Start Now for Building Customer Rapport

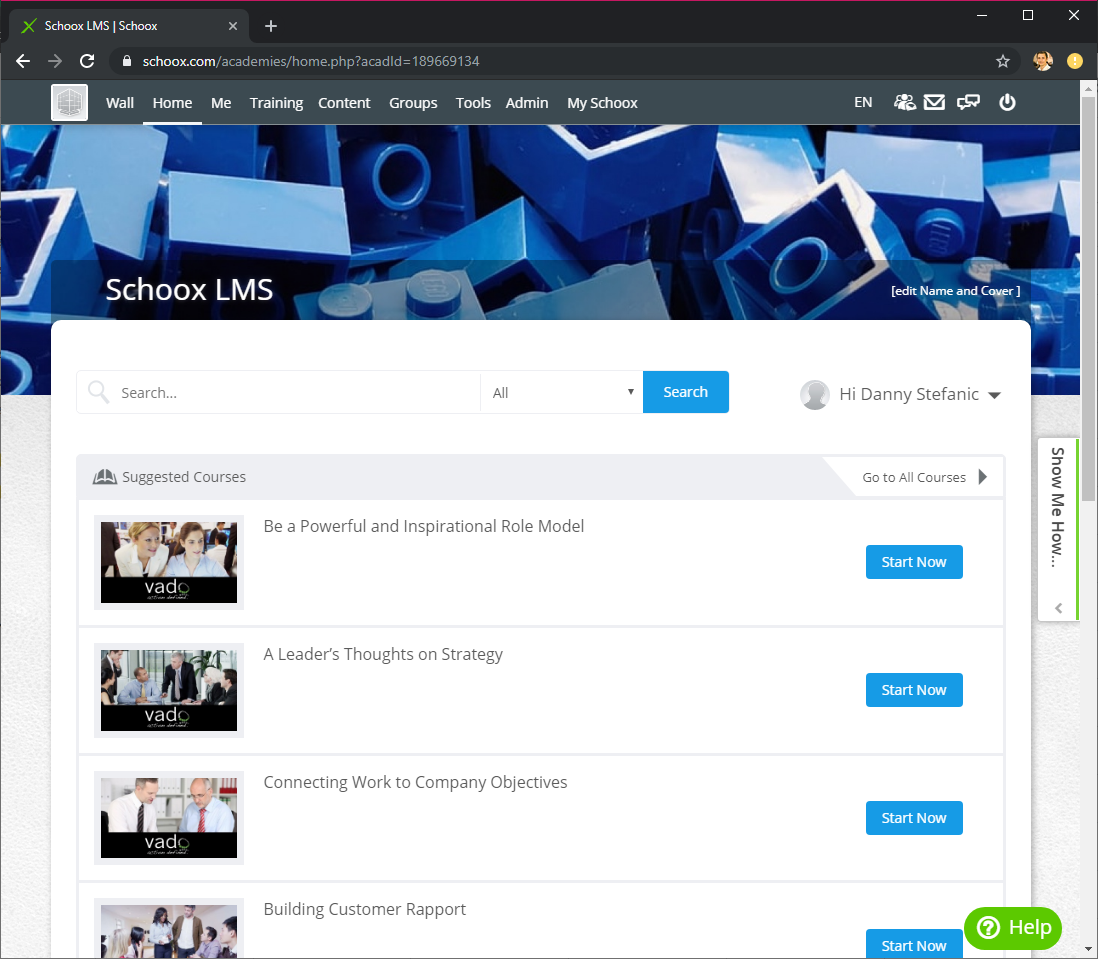(914, 945)
